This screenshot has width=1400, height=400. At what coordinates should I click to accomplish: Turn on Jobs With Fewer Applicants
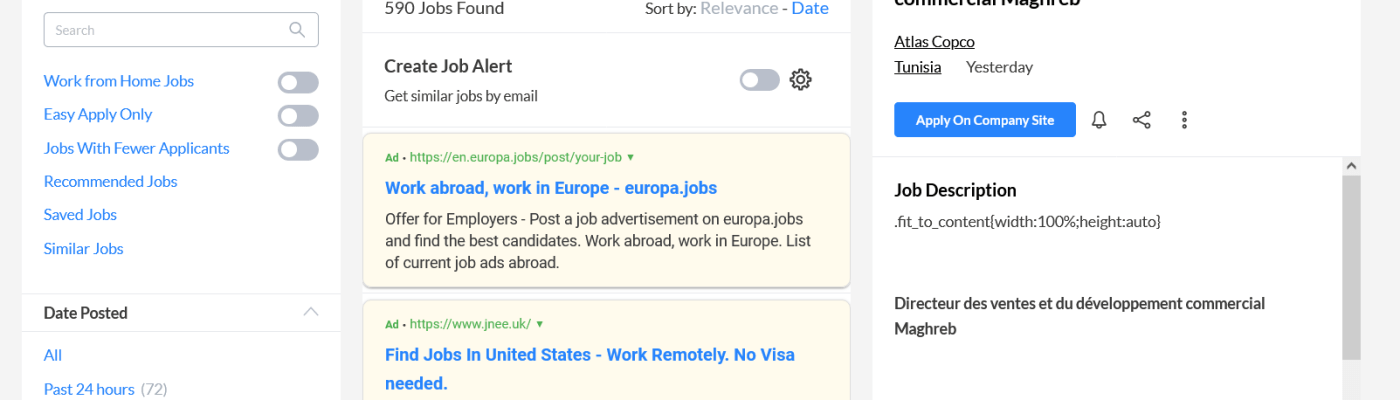[x=298, y=150]
